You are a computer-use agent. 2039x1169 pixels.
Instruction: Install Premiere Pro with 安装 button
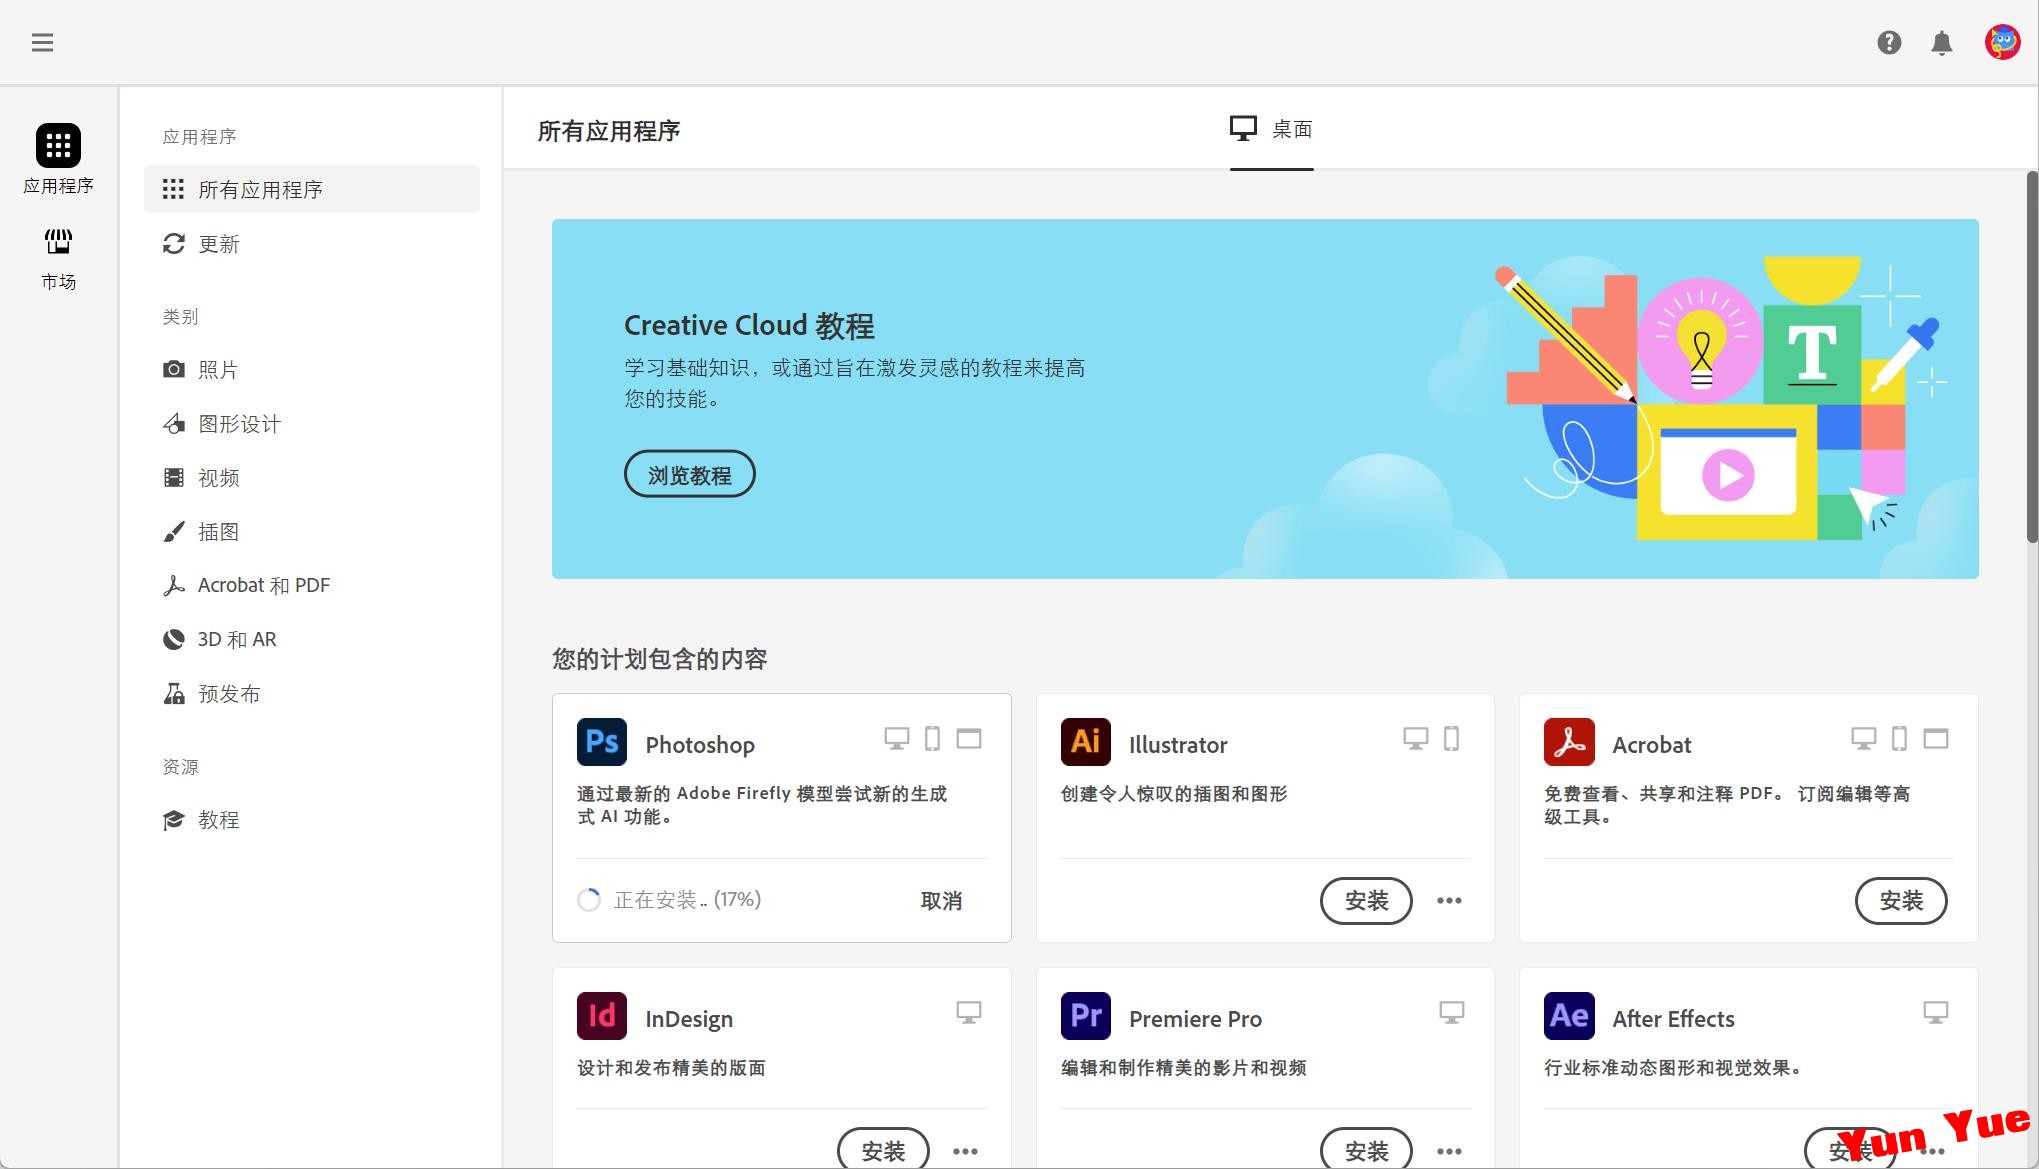click(x=1366, y=1150)
